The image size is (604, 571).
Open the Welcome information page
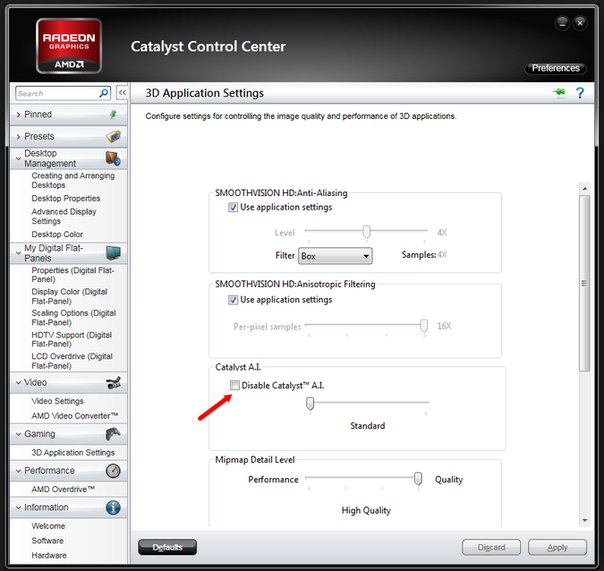(x=48, y=526)
